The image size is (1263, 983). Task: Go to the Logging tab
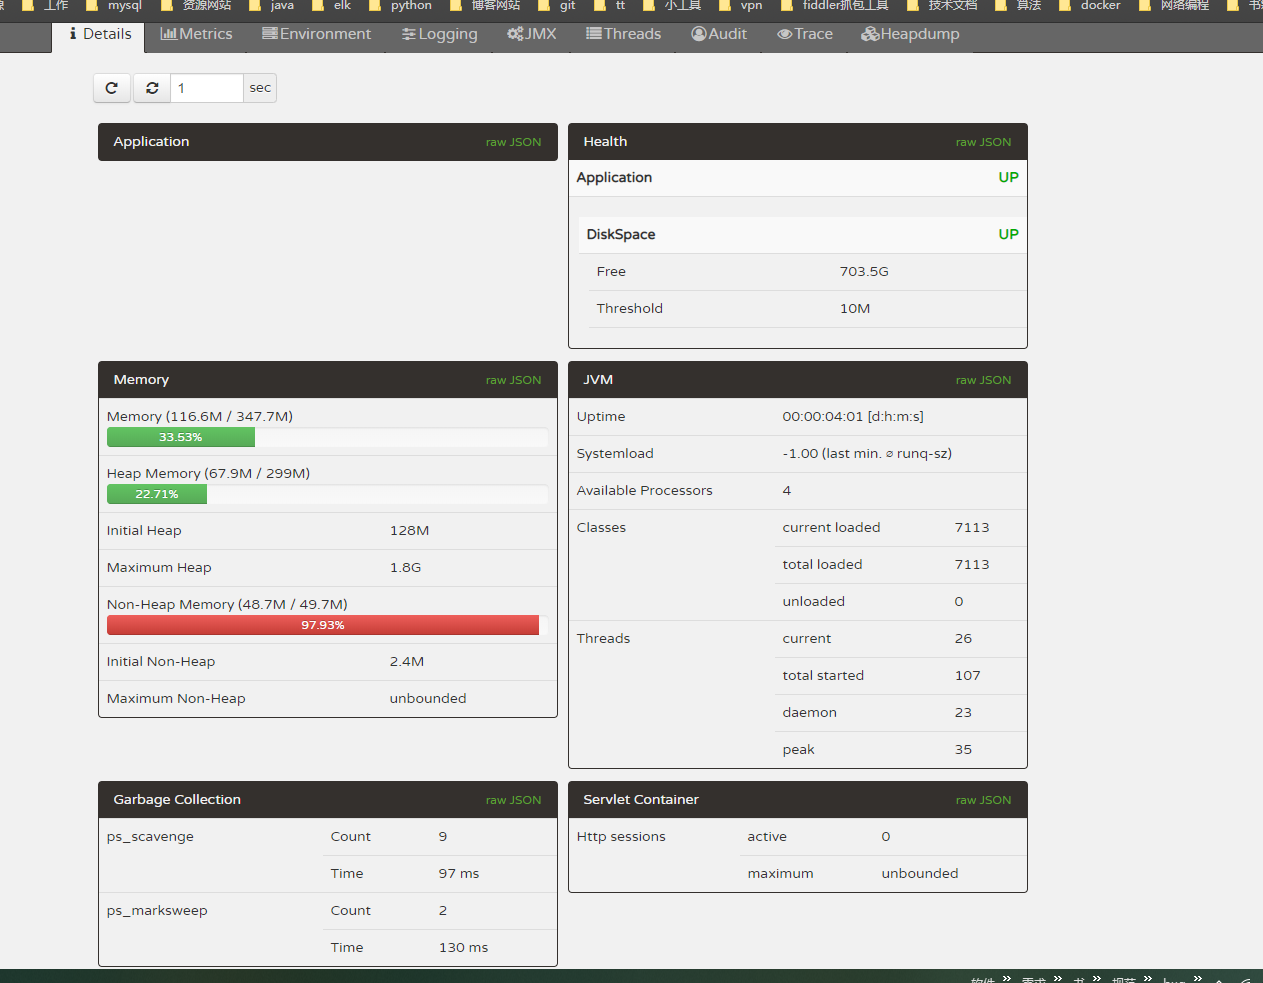439,34
